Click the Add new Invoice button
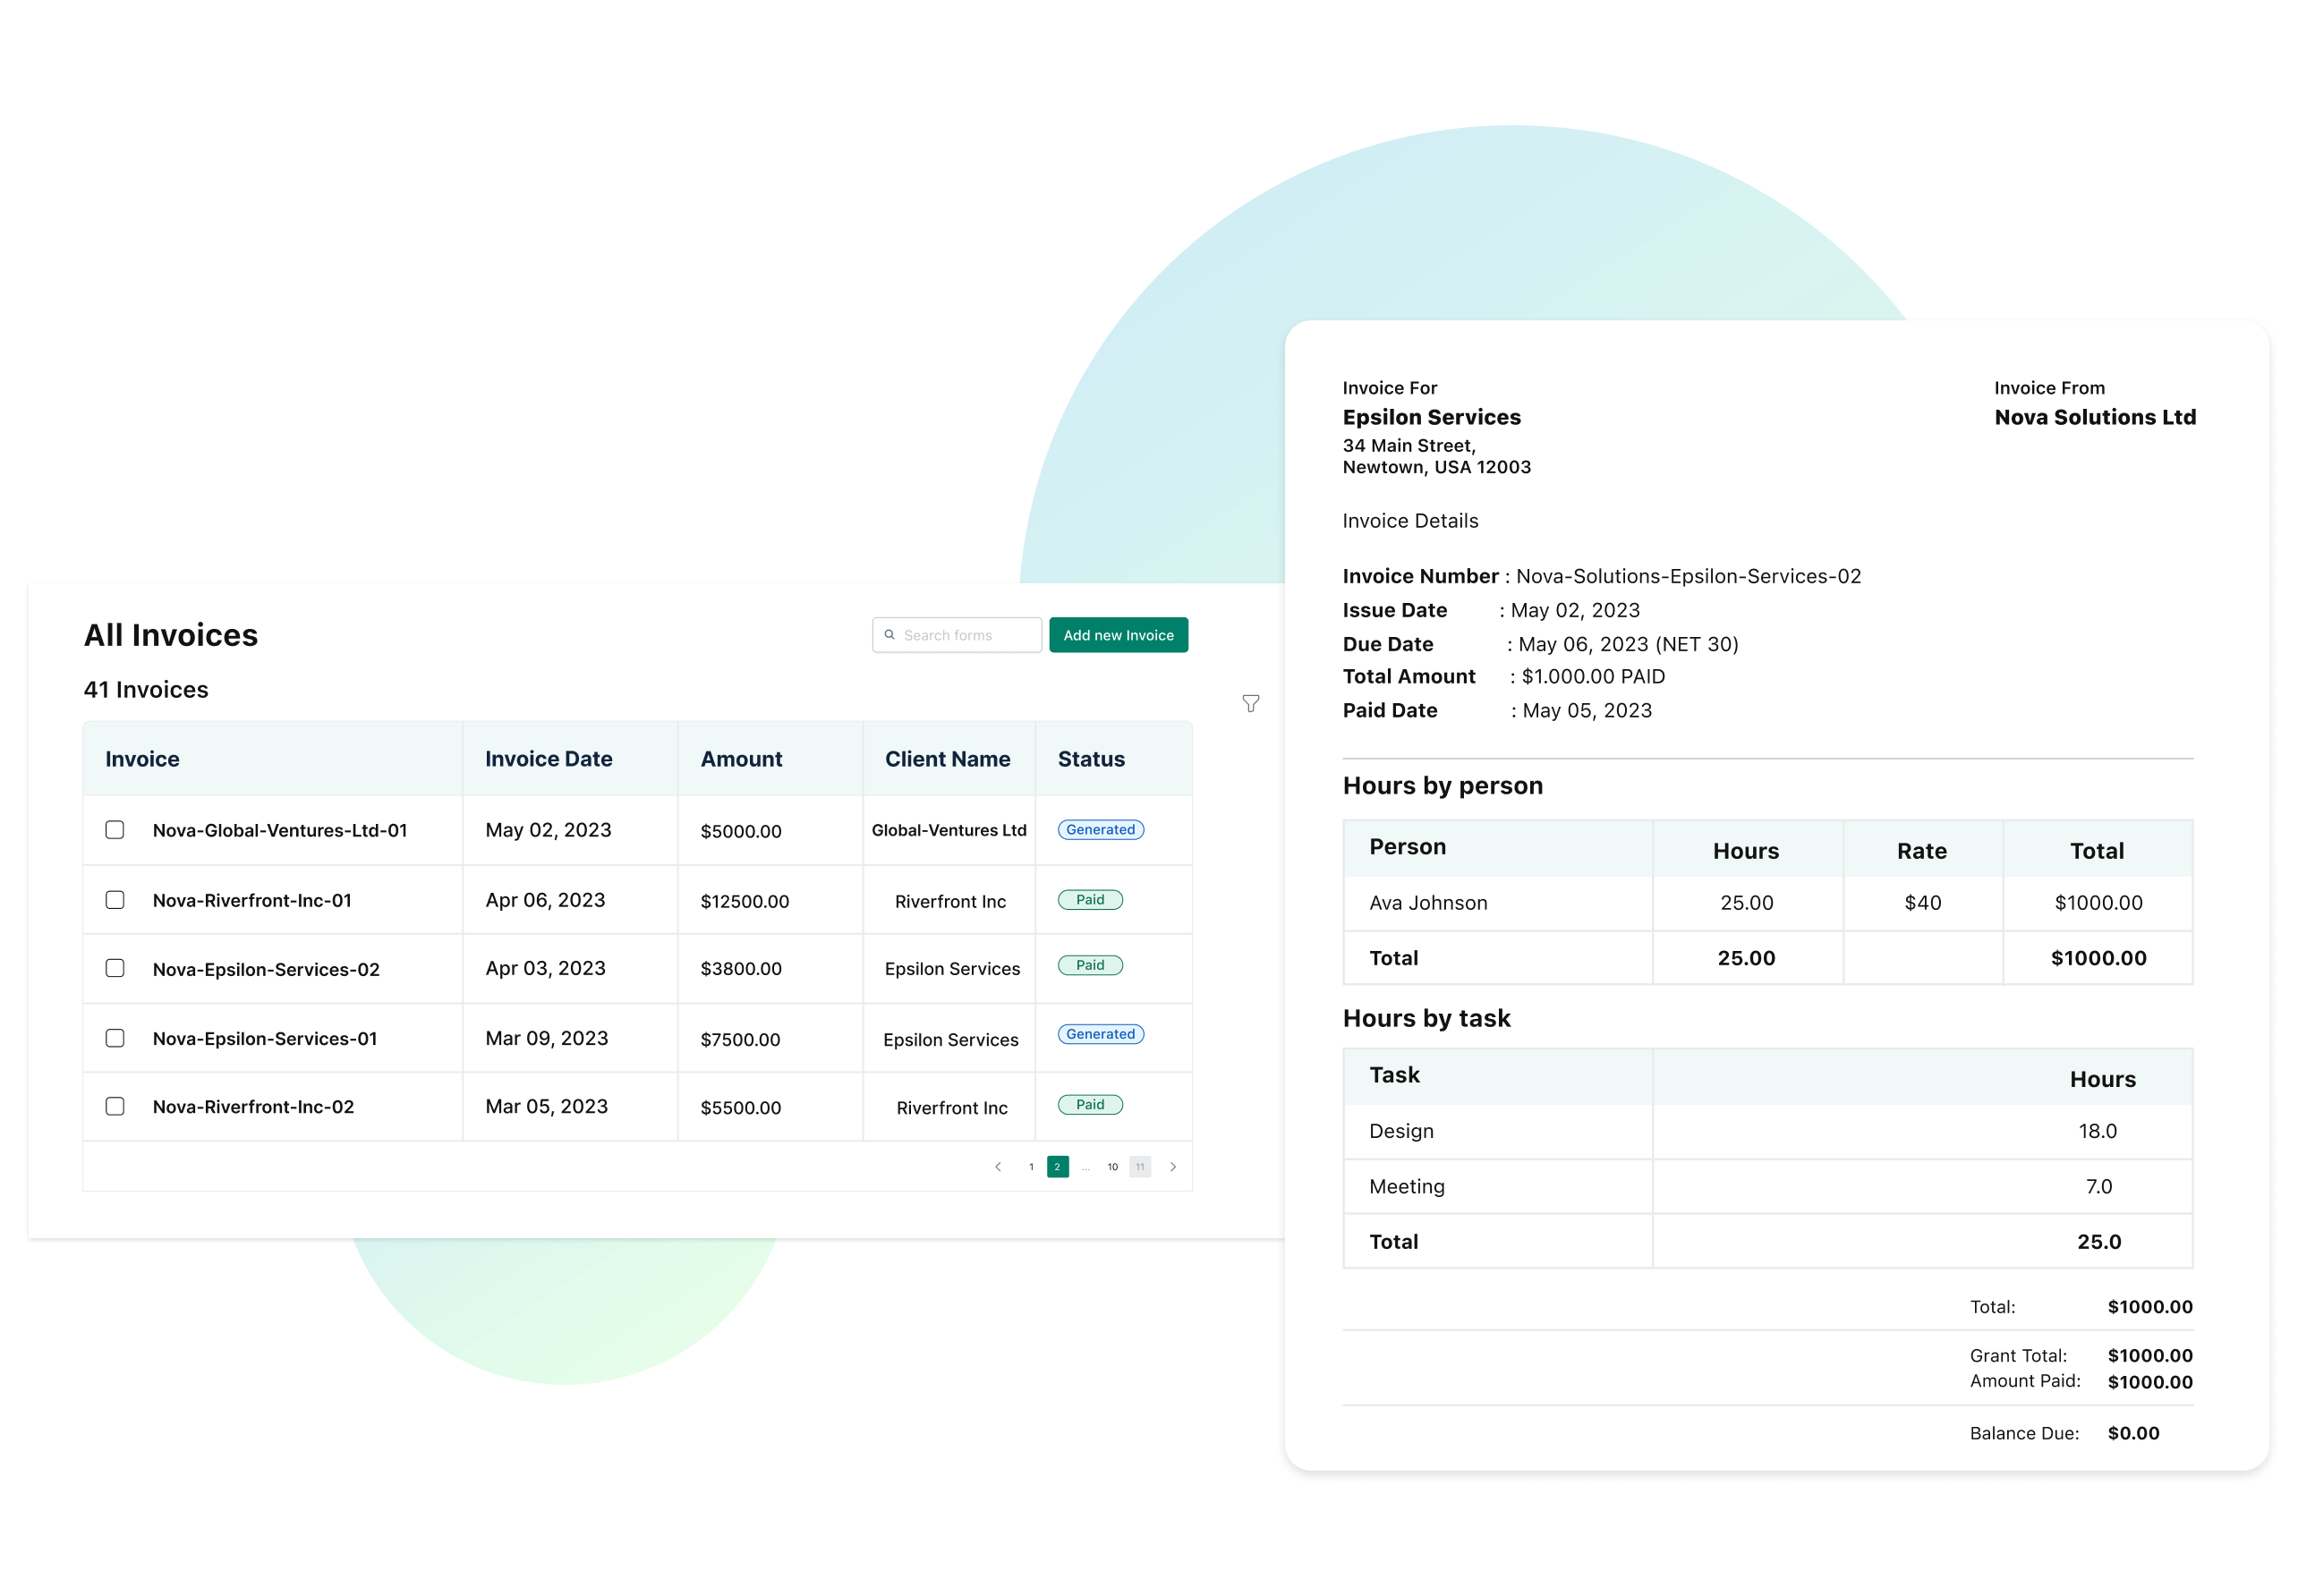The width and height of the screenshot is (2298, 1596). 1118,635
